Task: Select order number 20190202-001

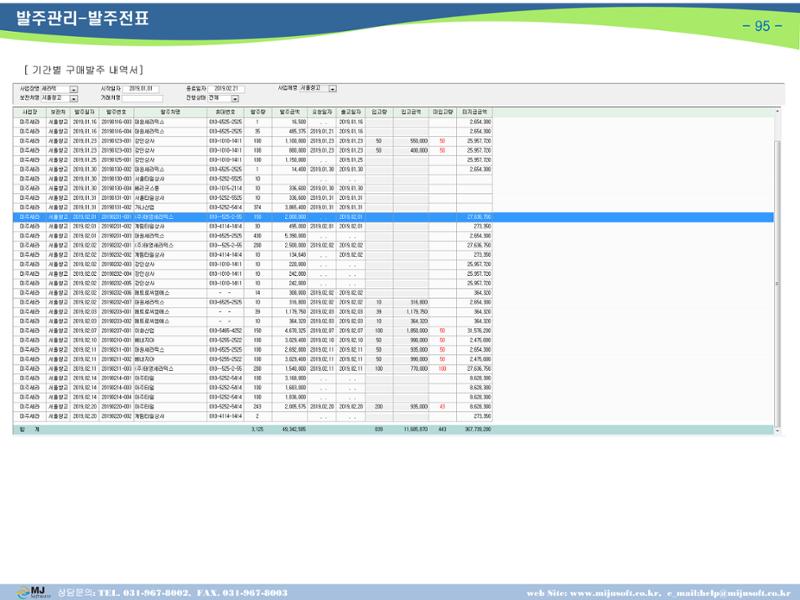Action: [116, 245]
